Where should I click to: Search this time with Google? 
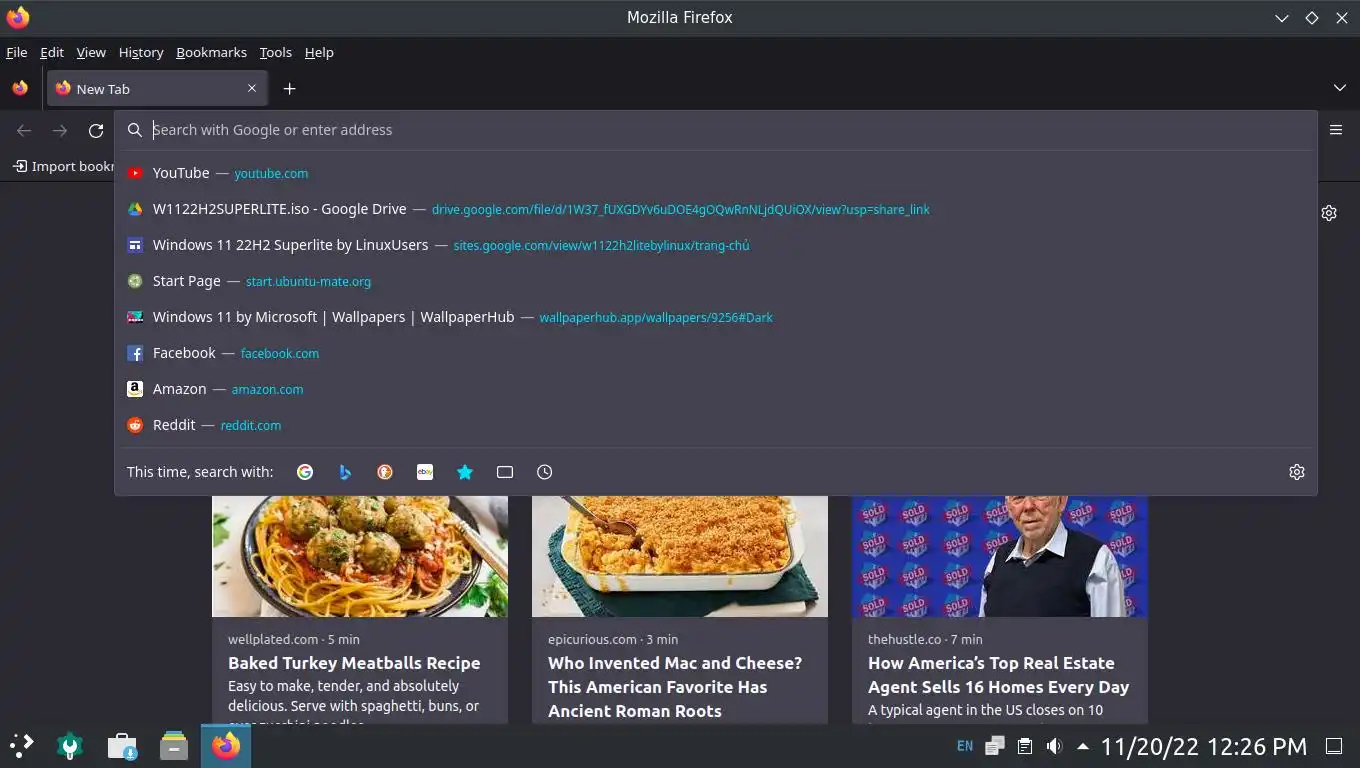coord(305,472)
